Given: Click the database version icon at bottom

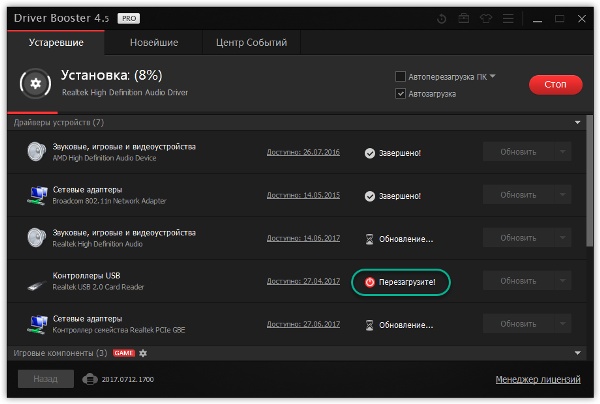Looking at the screenshot, I should click(x=90, y=379).
